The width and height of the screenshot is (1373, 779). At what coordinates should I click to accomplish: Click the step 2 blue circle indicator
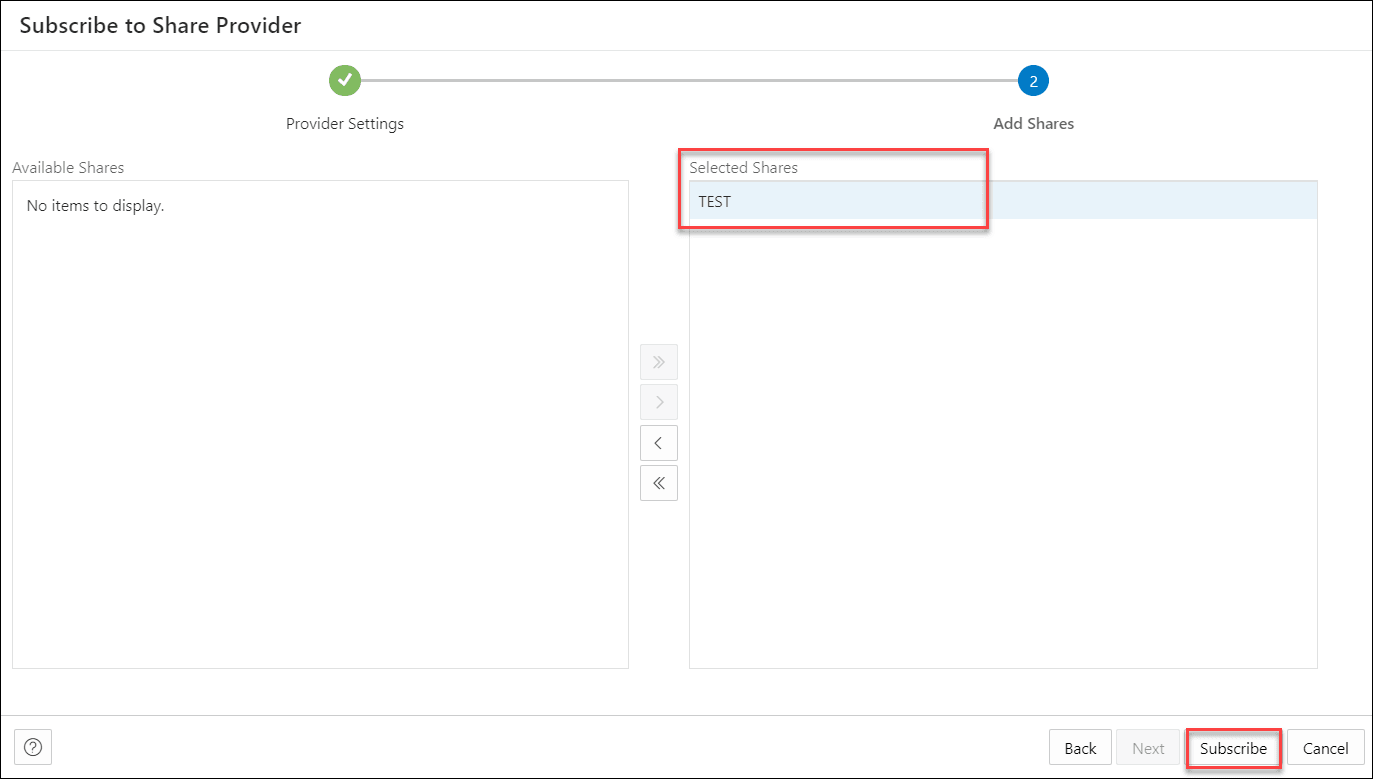pos(1033,80)
